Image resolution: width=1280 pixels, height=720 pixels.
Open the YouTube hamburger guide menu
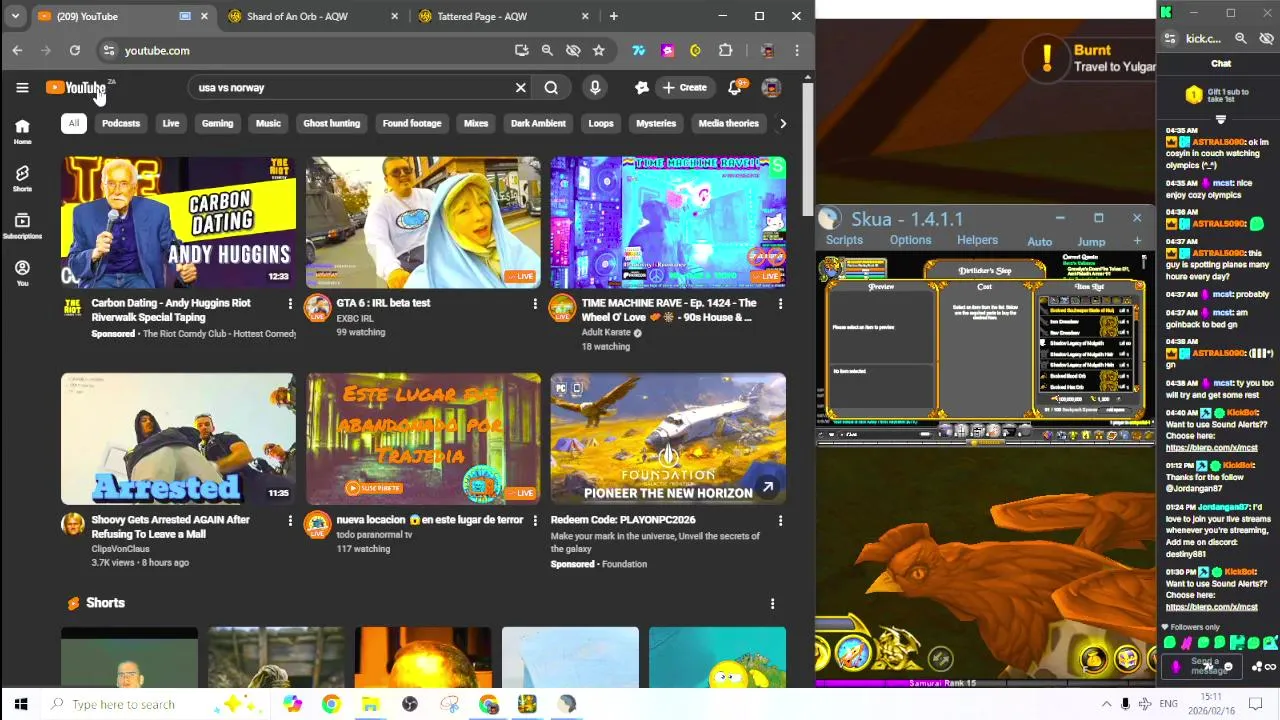tap(22, 87)
